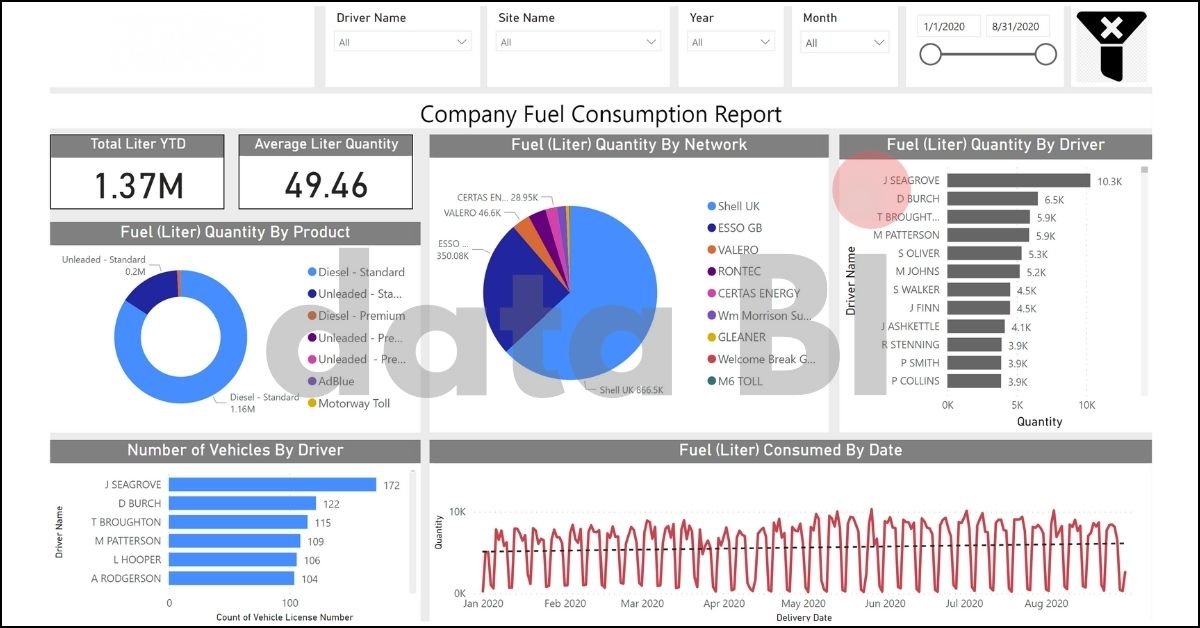This screenshot has width=1200, height=628.
Task: Open the Month filter dropdown
Action: click(844, 41)
